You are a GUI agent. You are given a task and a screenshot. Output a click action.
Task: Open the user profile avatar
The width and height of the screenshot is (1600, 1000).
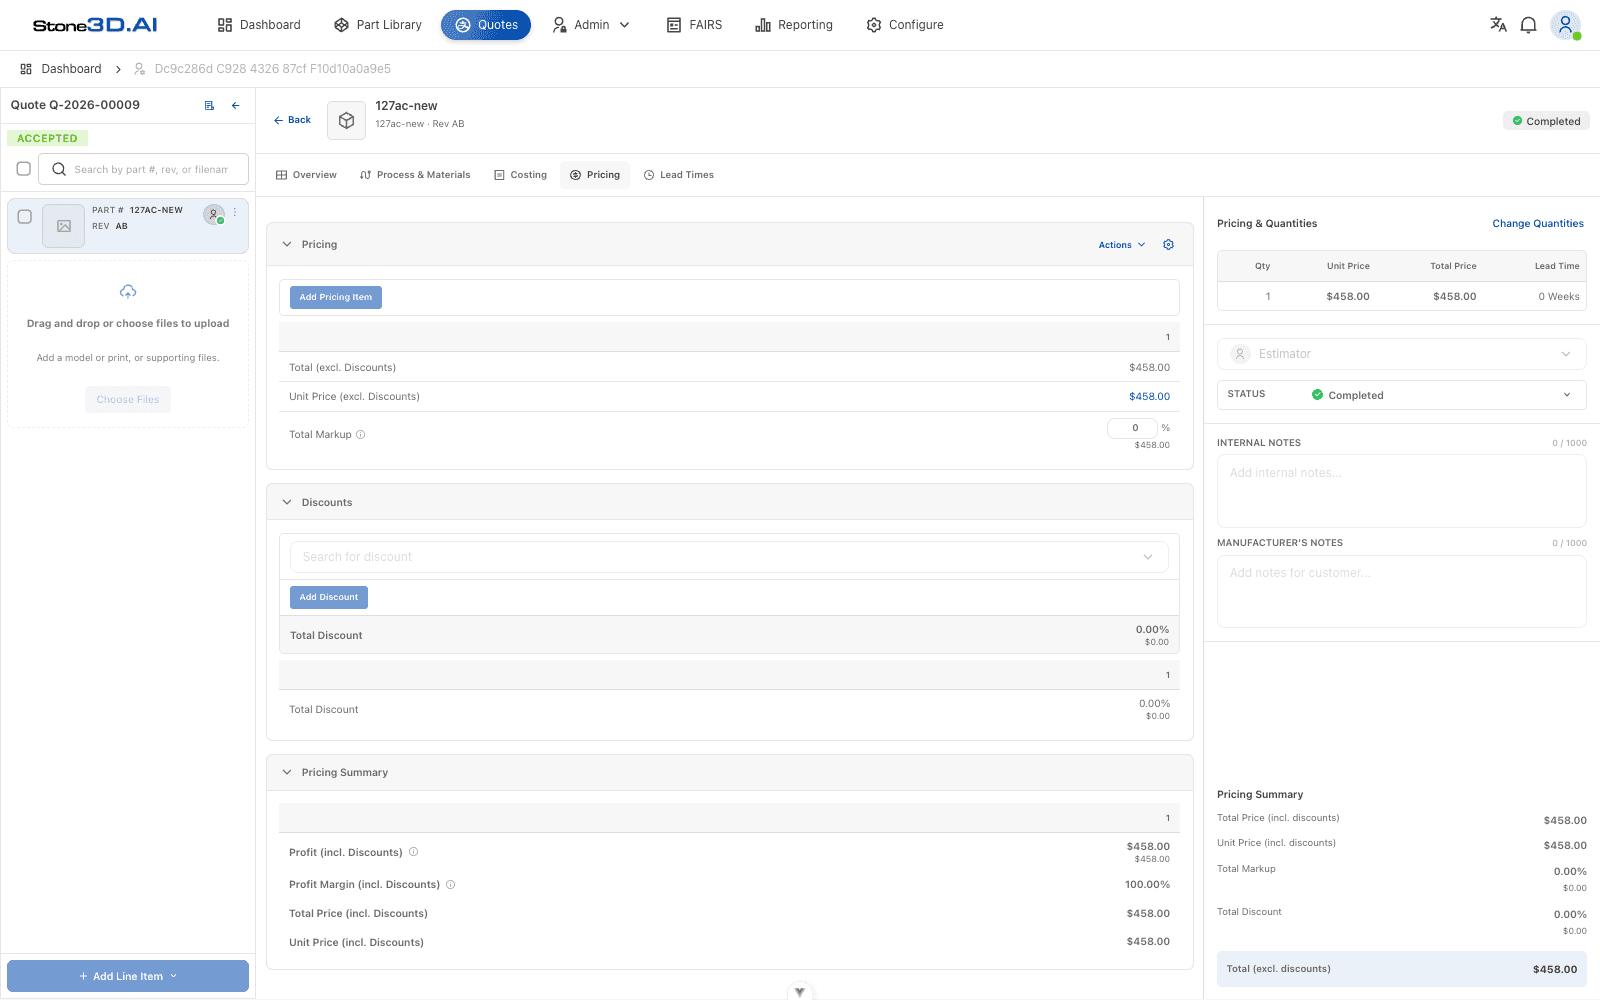(1565, 25)
